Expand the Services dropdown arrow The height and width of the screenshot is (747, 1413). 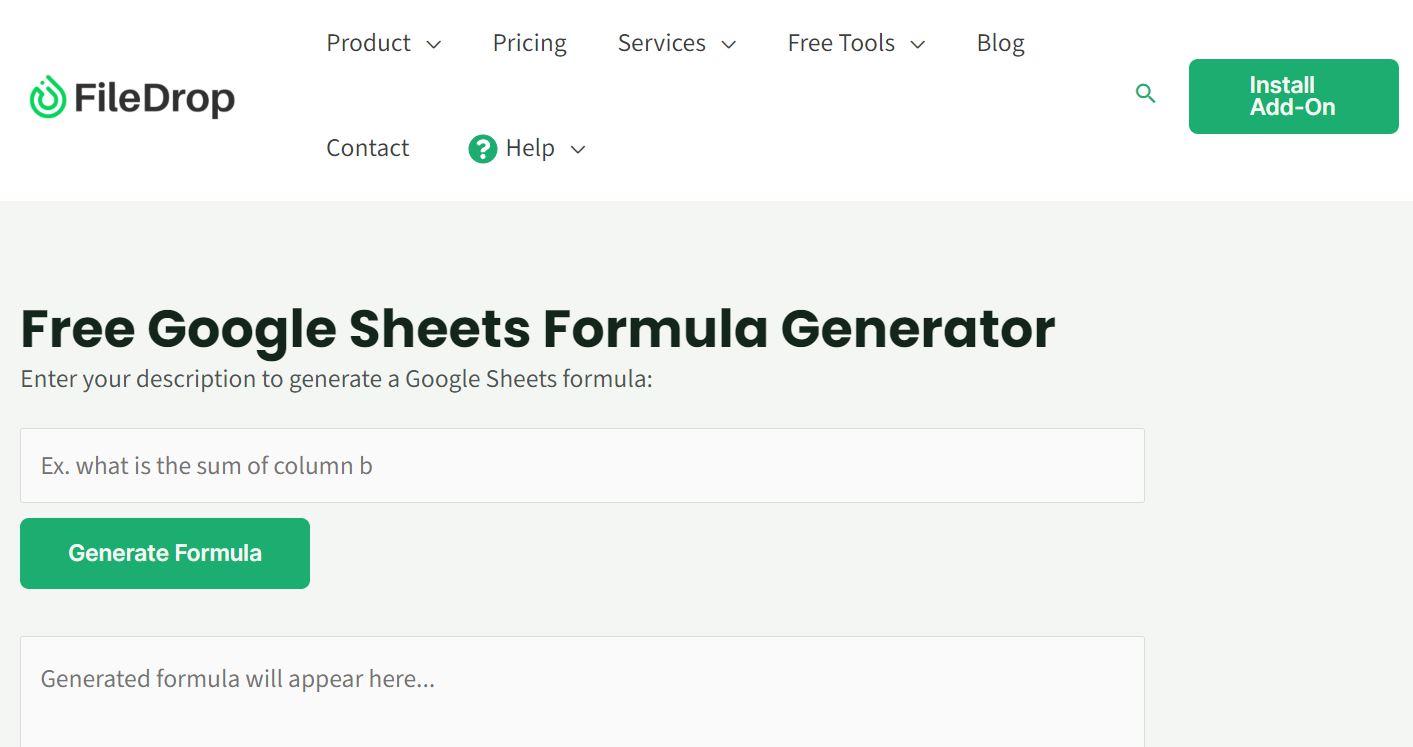click(x=729, y=44)
